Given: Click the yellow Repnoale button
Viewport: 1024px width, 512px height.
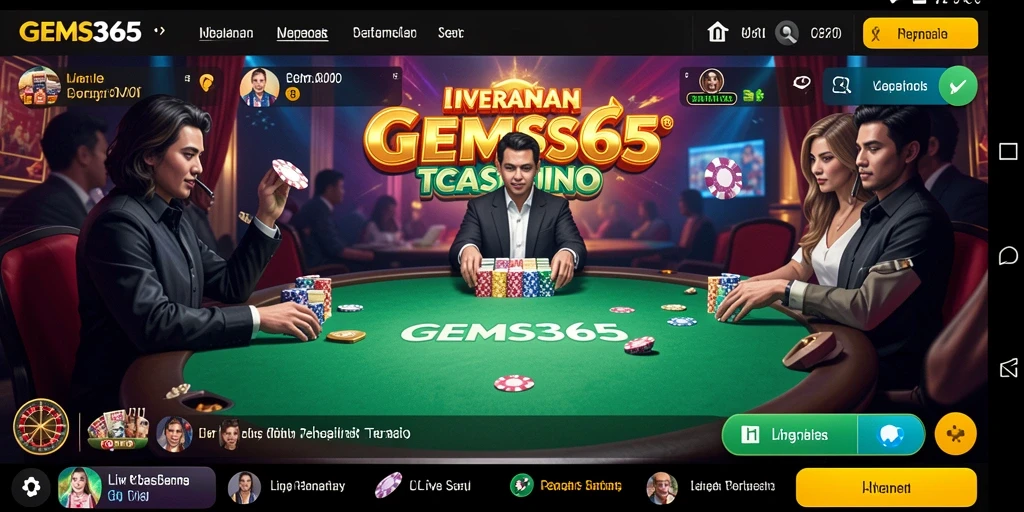Looking at the screenshot, I should click(x=920, y=33).
